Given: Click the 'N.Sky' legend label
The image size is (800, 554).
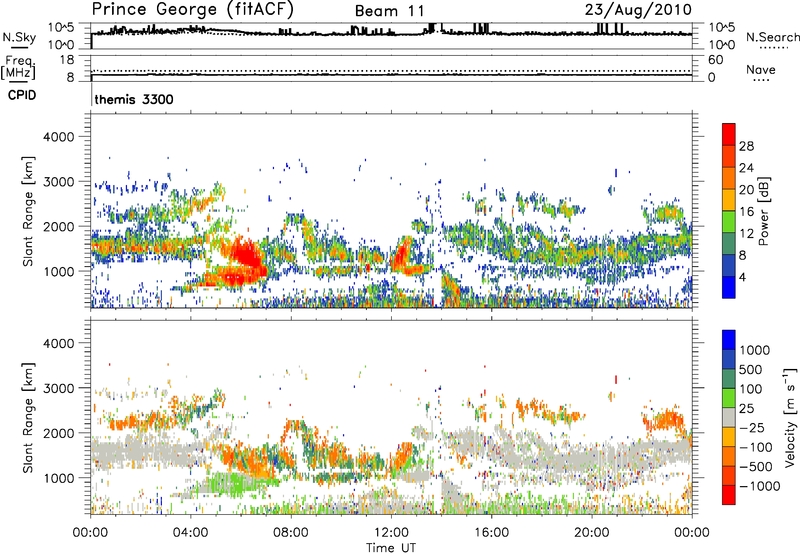Looking at the screenshot, I should tap(19, 37).
